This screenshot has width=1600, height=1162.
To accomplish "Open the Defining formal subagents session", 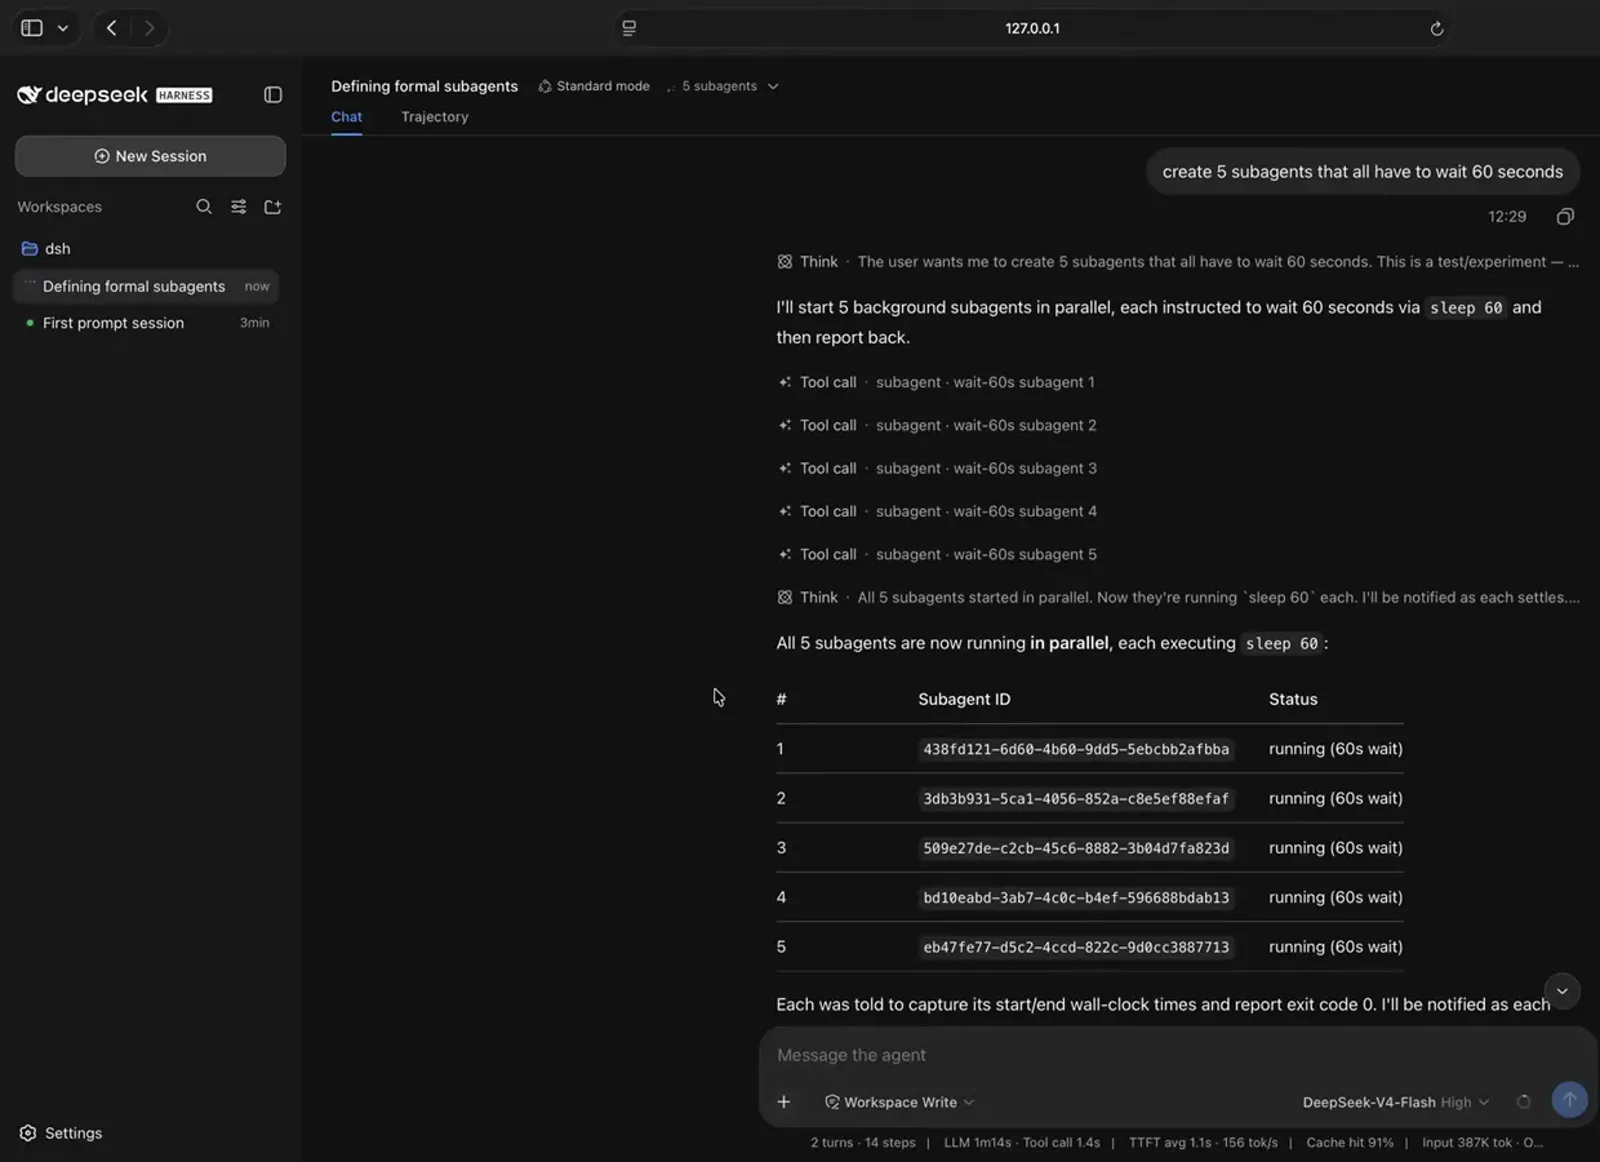I will [x=146, y=286].
